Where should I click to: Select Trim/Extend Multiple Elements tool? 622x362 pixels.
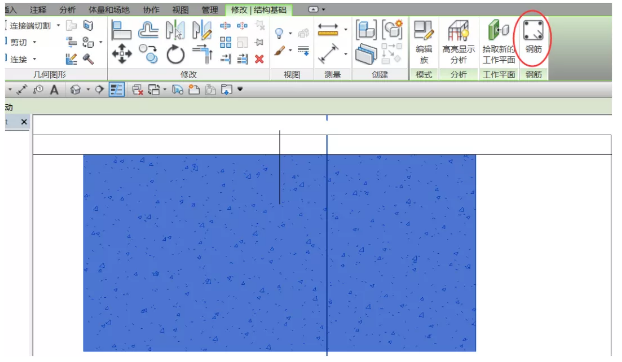click(x=242, y=59)
